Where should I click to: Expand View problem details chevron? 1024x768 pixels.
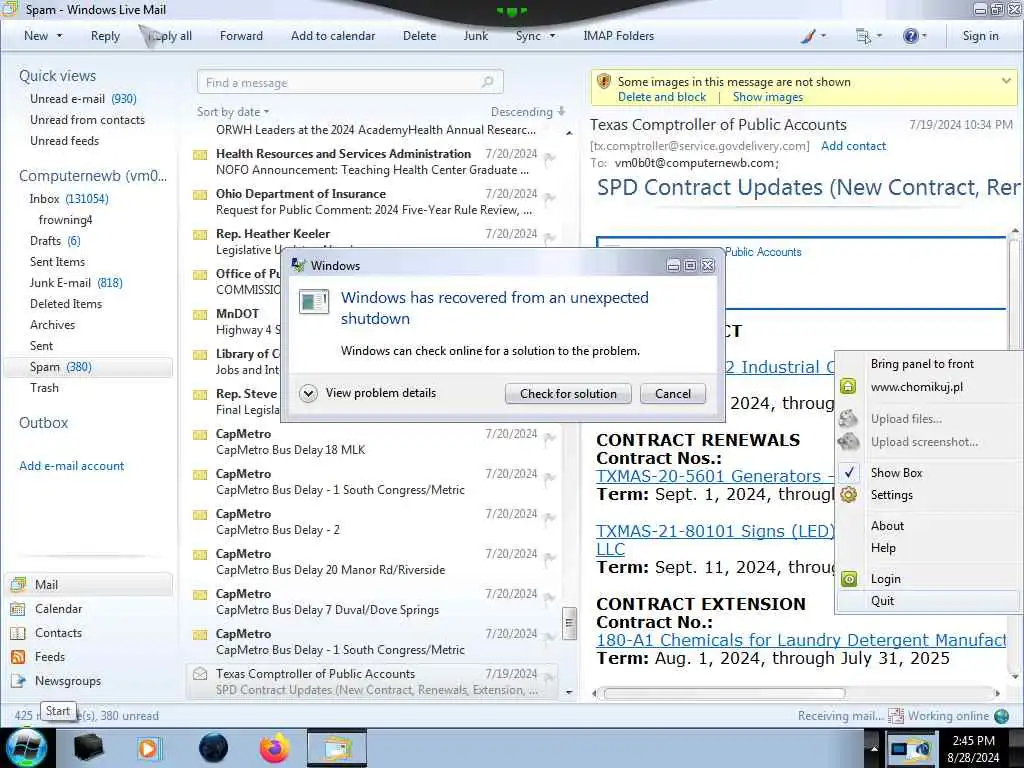point(308,393)
